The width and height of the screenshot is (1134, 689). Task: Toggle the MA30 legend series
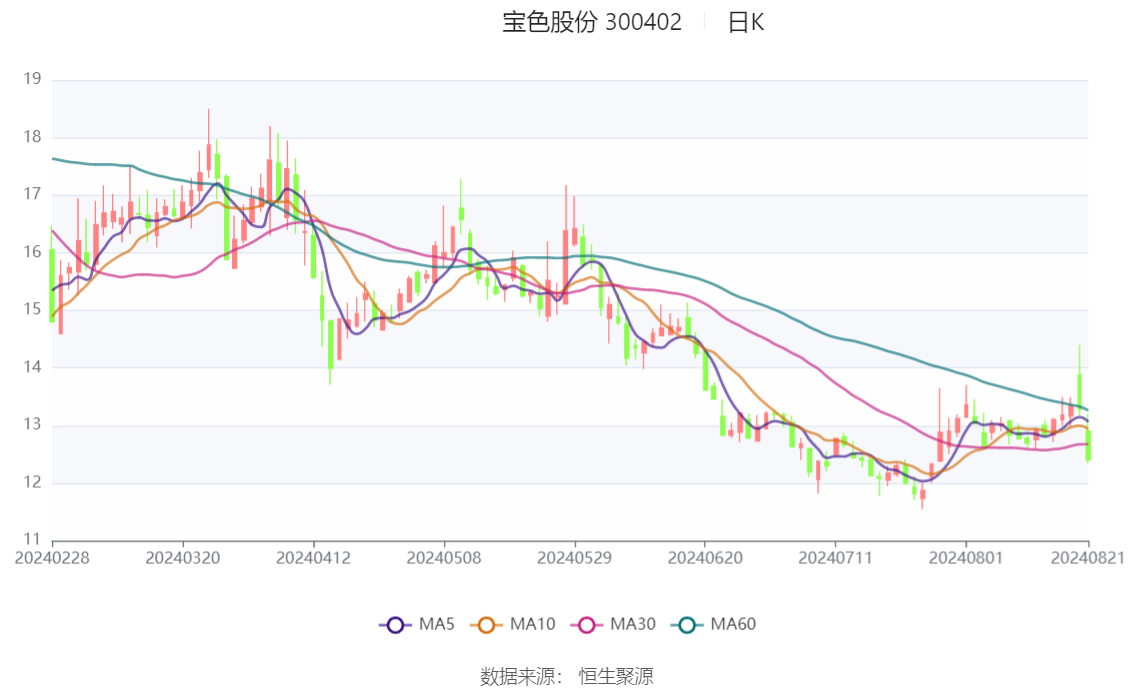pos(613,624)
